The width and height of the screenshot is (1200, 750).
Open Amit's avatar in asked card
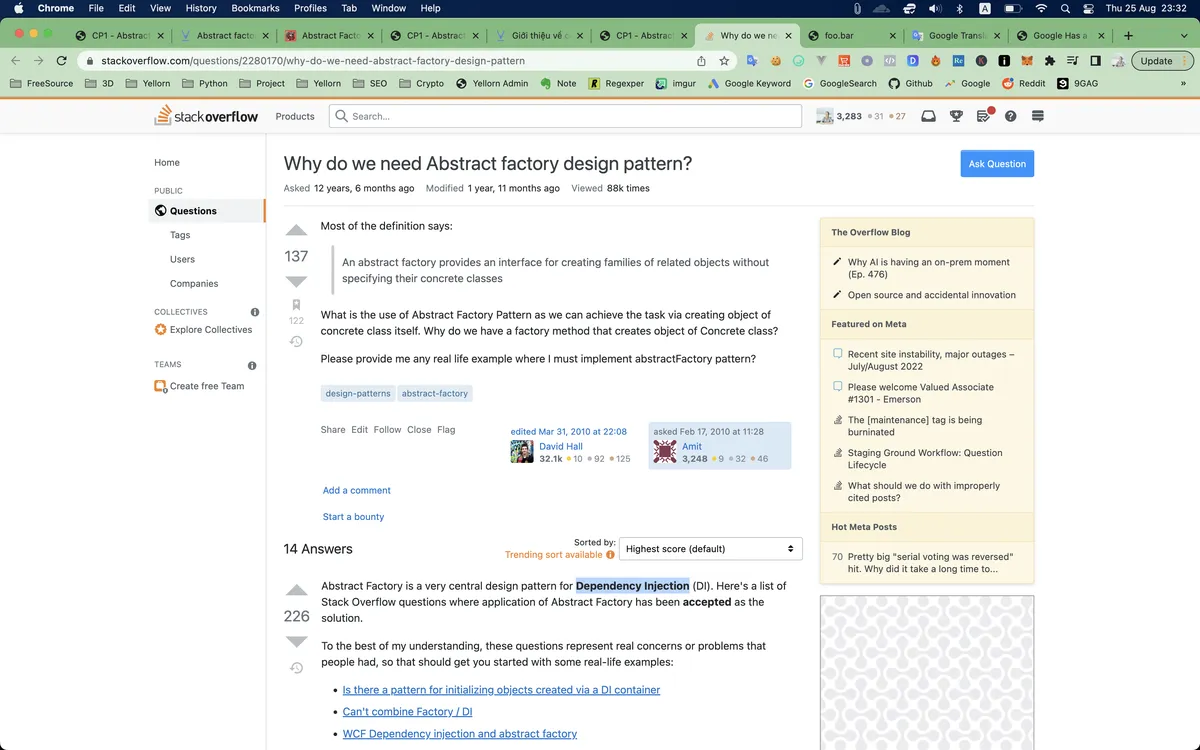[665, 452]
